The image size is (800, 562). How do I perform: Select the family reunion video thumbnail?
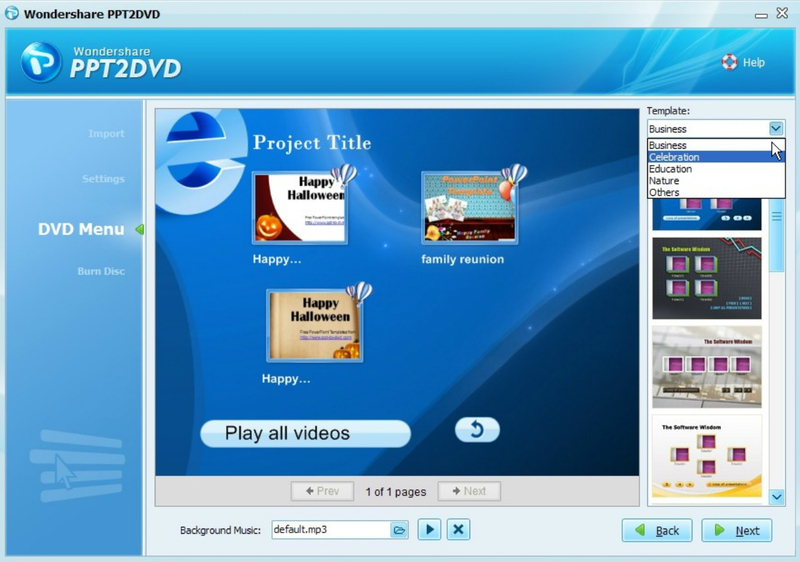click(x=469, y=208)
